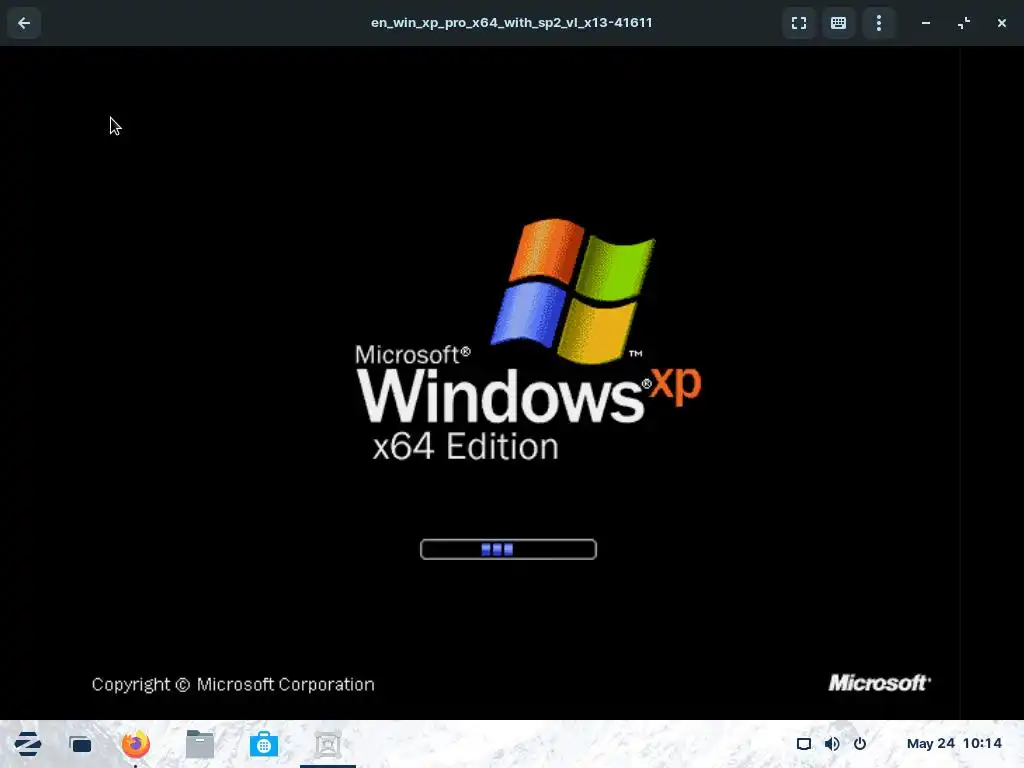Screen dimensions: 1024x768
Task: Enter fullscreen mode for the VM
Action: click(799, 23)
